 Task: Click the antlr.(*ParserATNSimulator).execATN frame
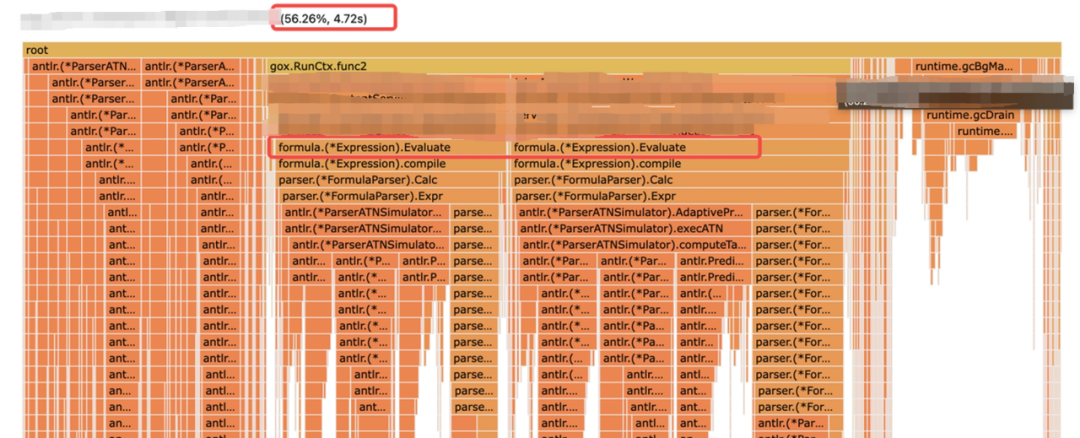[632, 229]
